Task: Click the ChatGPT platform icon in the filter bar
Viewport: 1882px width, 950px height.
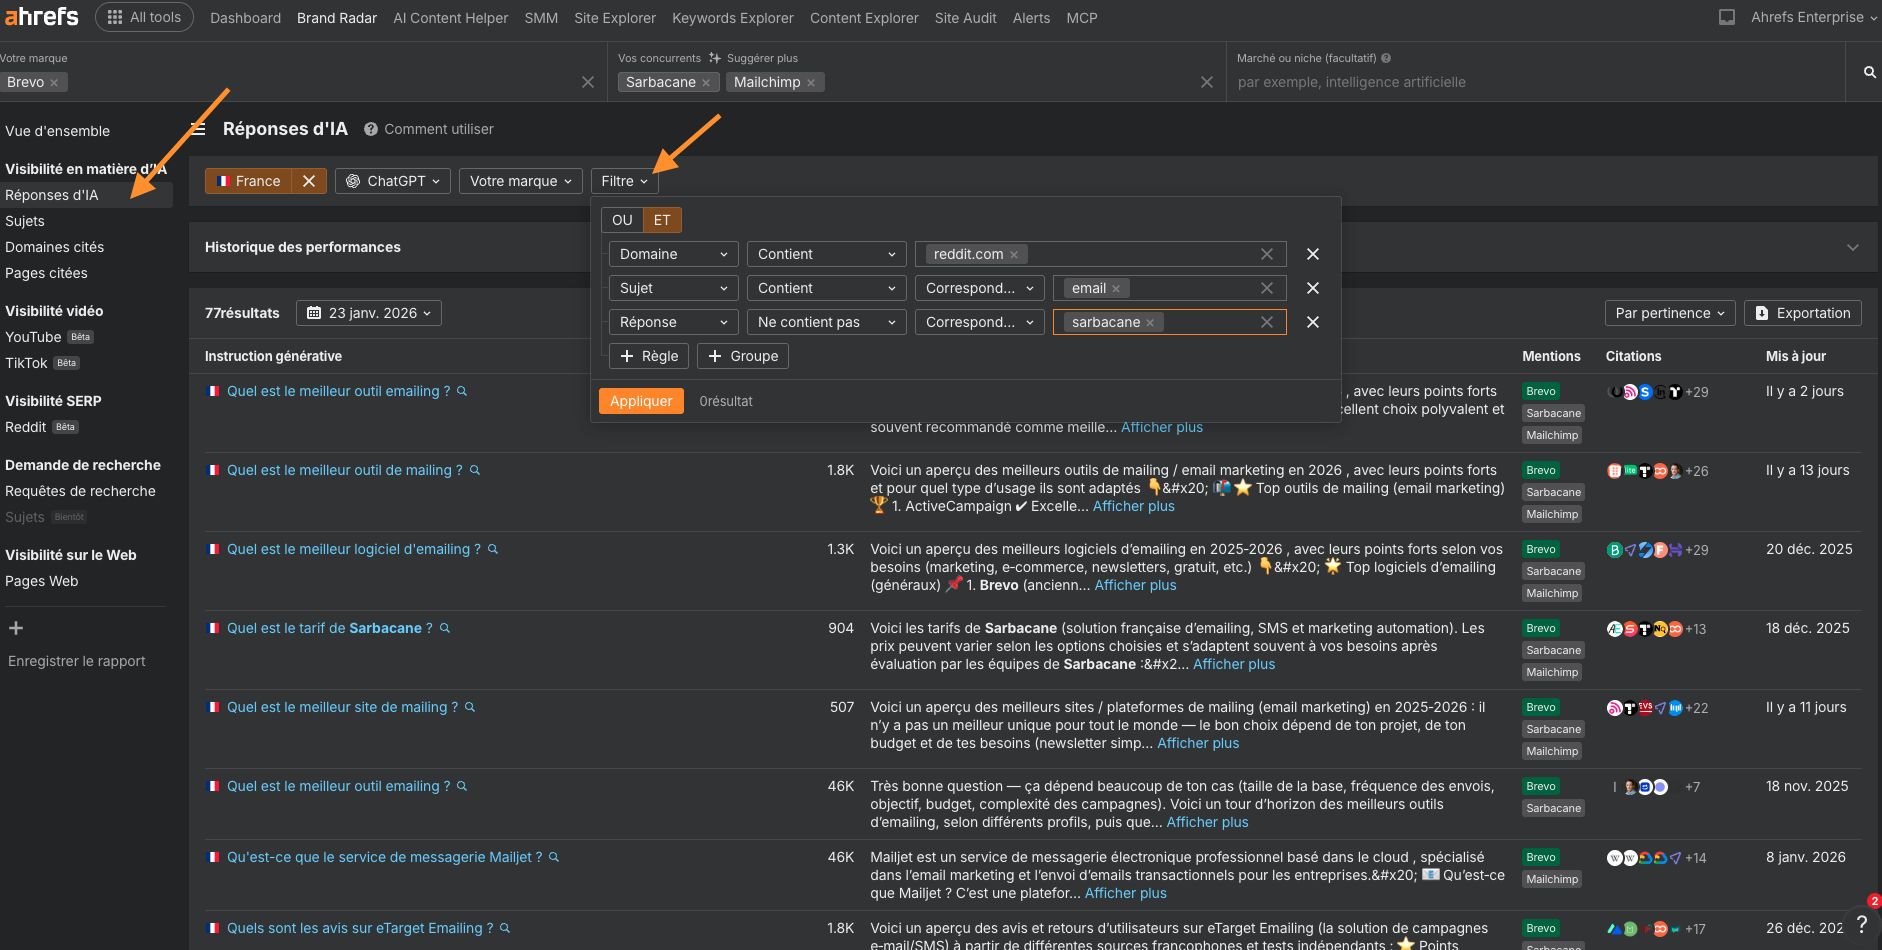Action: (354, 181)
